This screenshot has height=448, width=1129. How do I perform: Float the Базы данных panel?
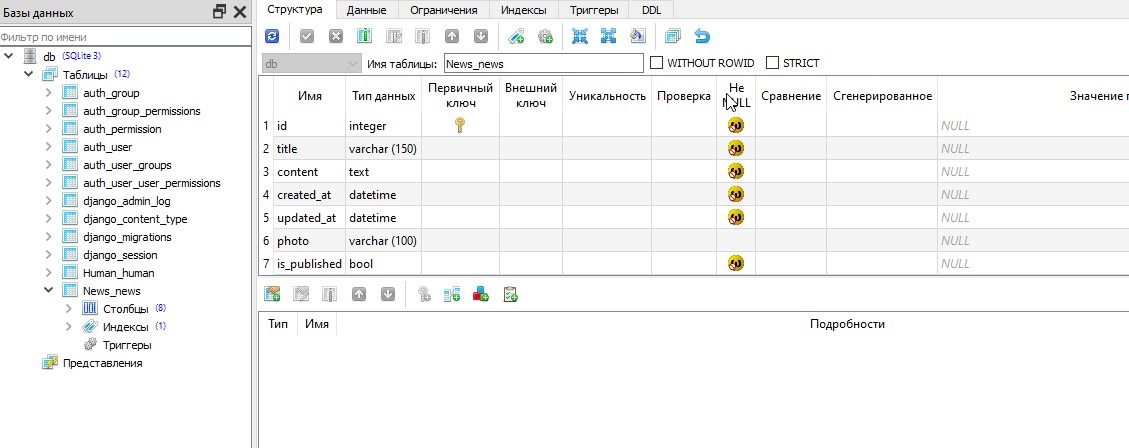tap(219, 12)
